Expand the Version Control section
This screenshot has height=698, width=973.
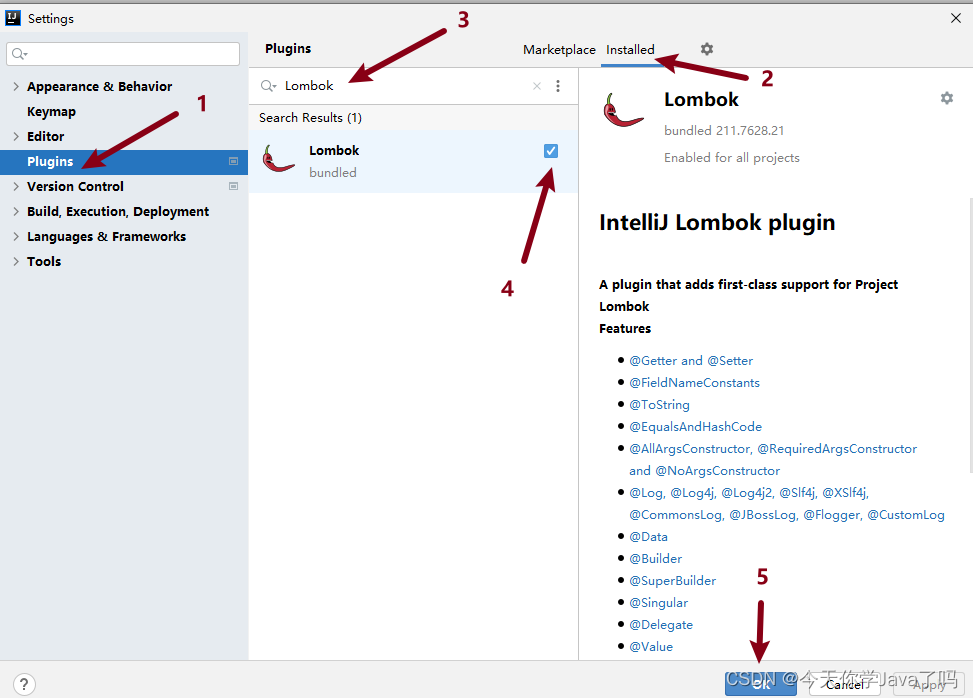pos(16,186)
